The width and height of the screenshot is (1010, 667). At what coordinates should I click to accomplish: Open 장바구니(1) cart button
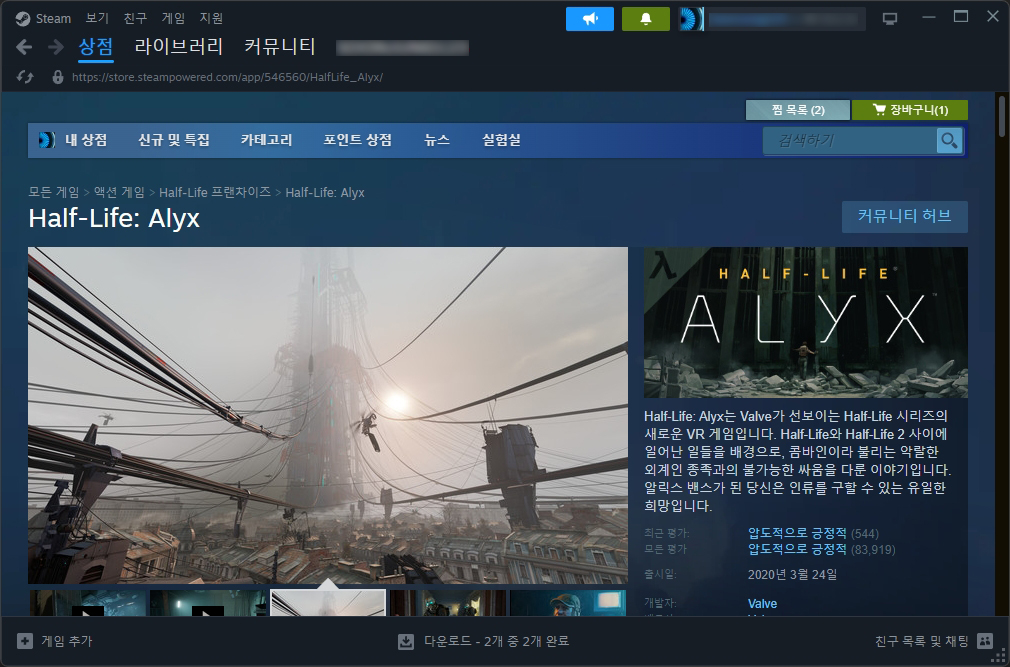(x=910, y=110)
